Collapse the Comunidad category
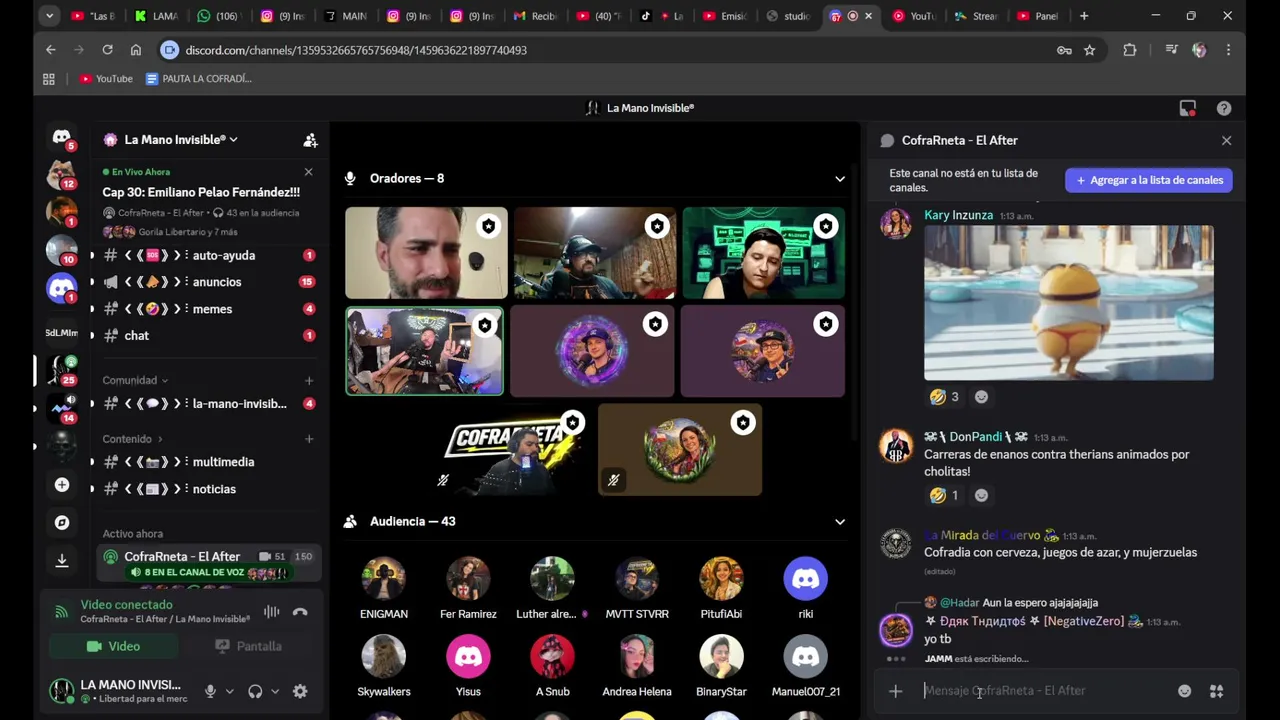This screenshot has height=720, width=1280. coord(134,380)
